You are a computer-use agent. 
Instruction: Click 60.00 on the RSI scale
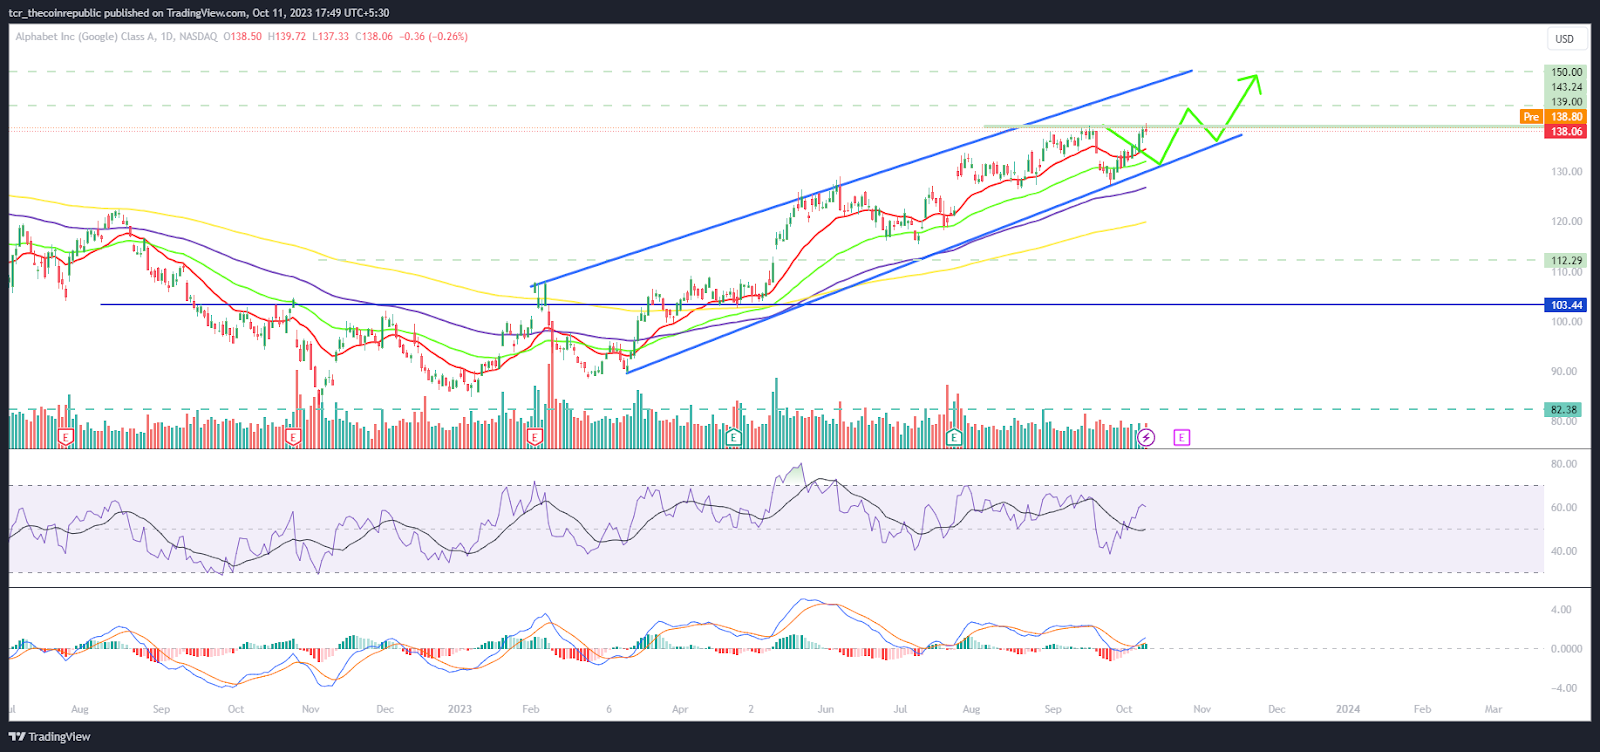click(1564, 508)
